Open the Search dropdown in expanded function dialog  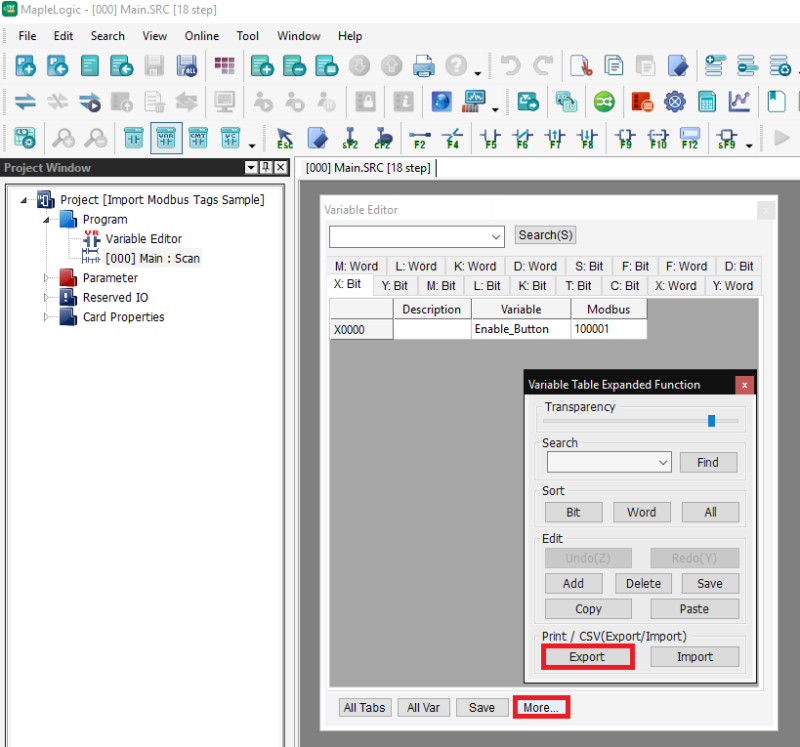pos(664,462)
